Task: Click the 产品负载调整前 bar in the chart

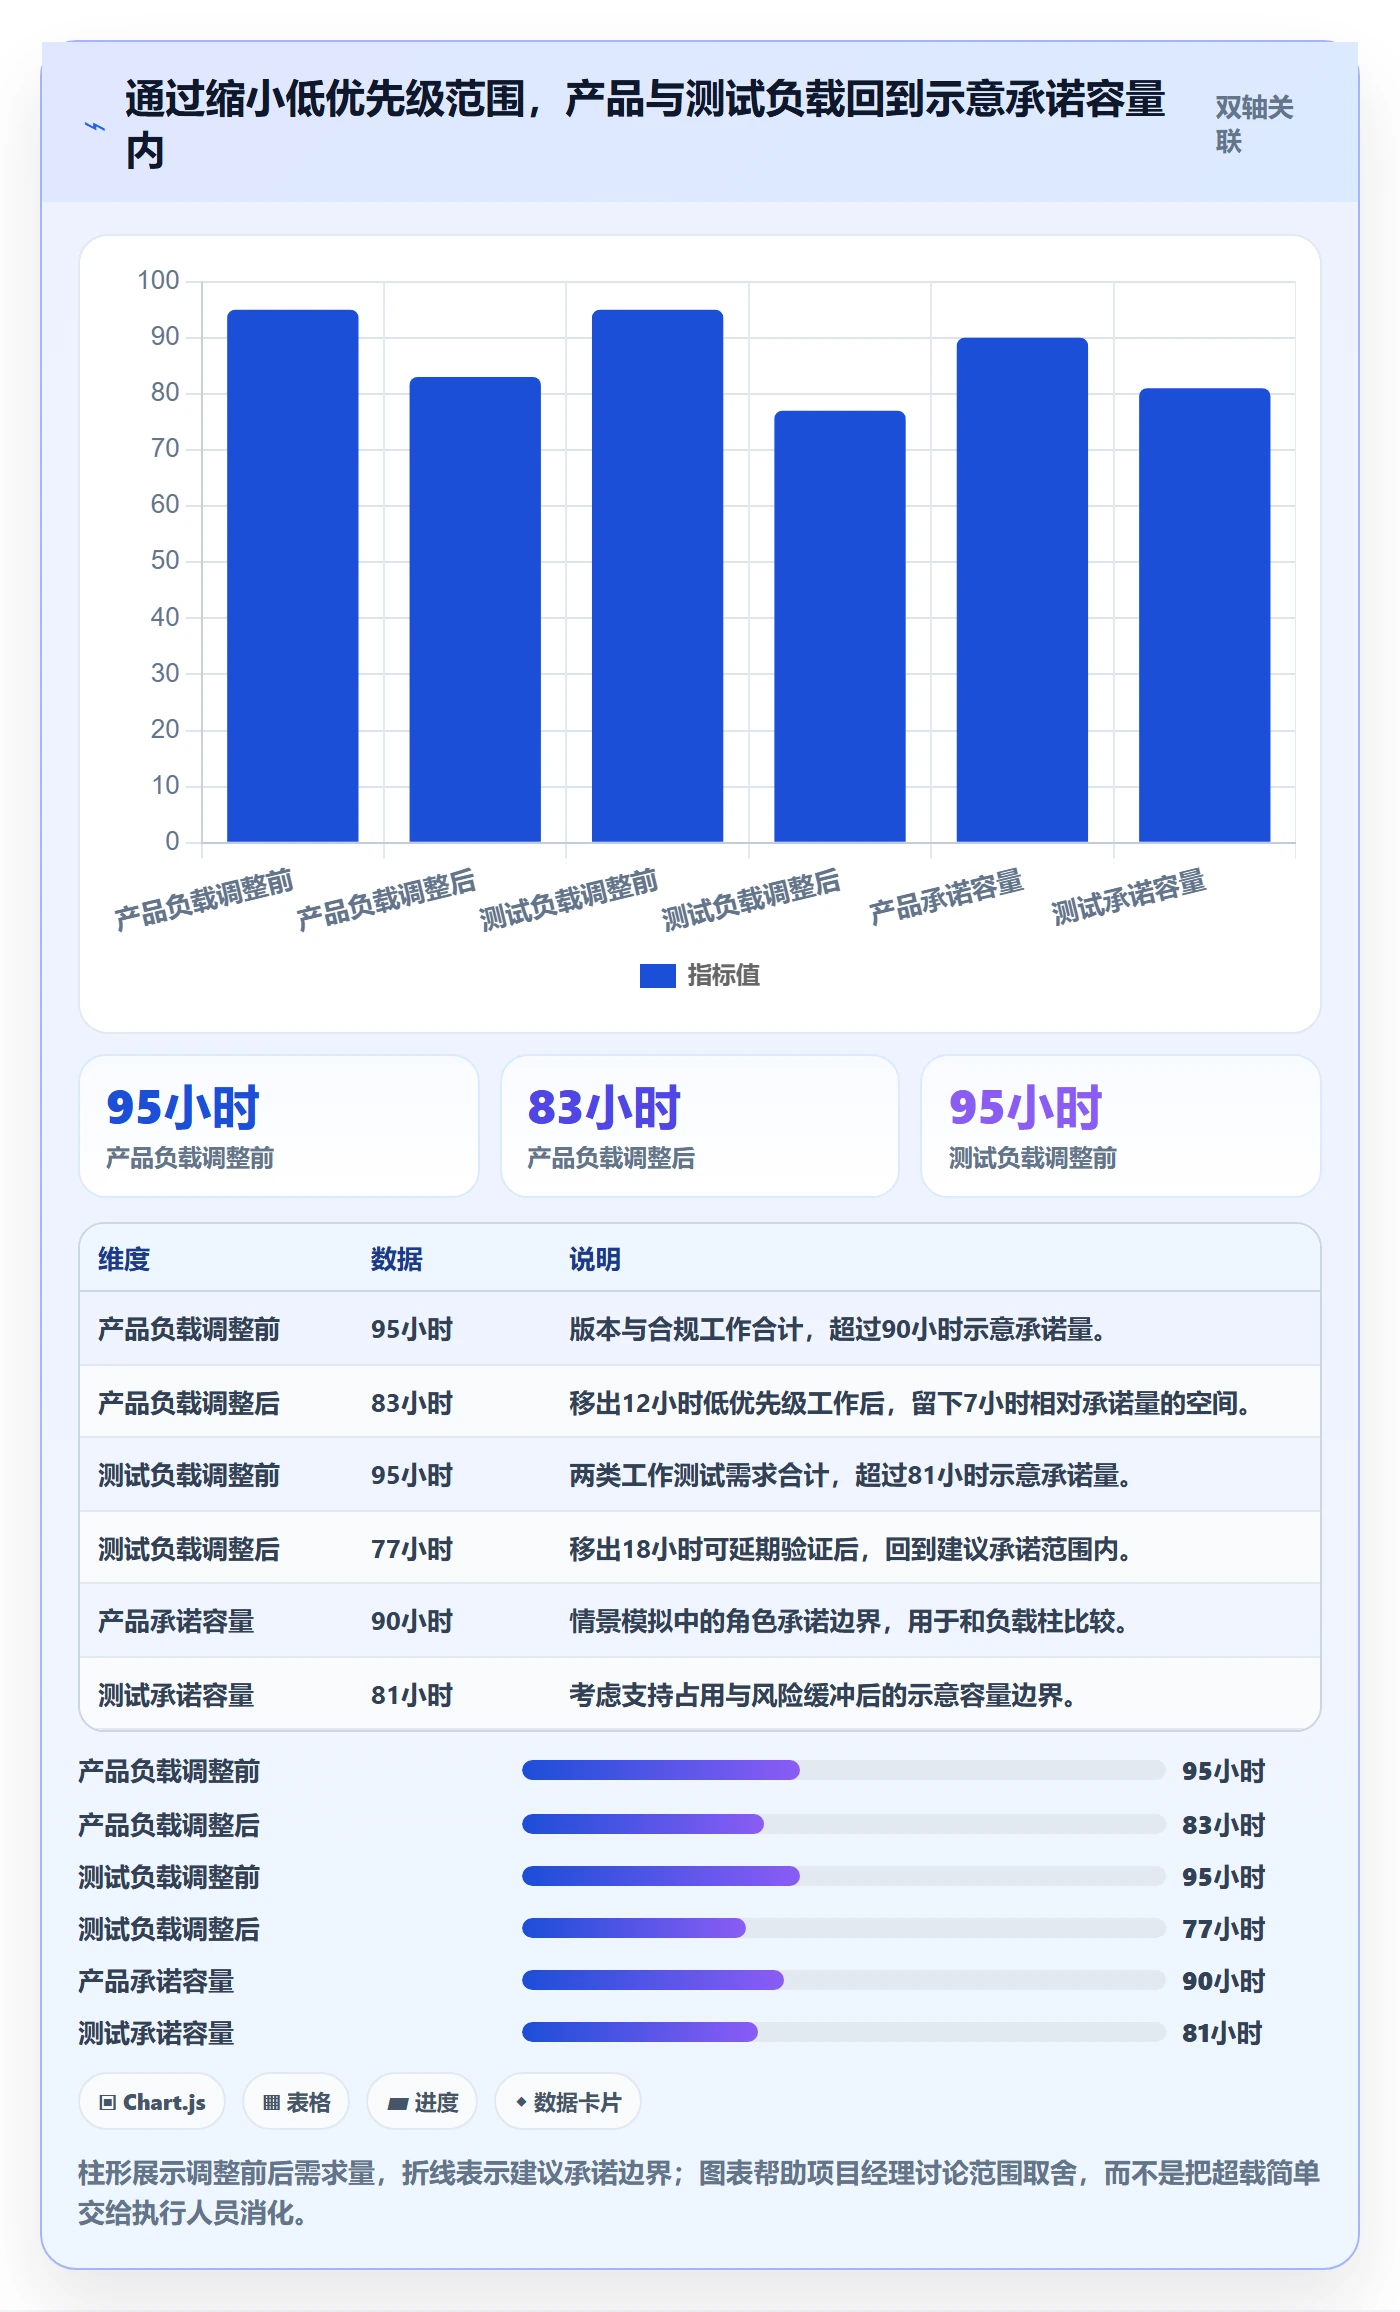Action: (x=292, y=576)
